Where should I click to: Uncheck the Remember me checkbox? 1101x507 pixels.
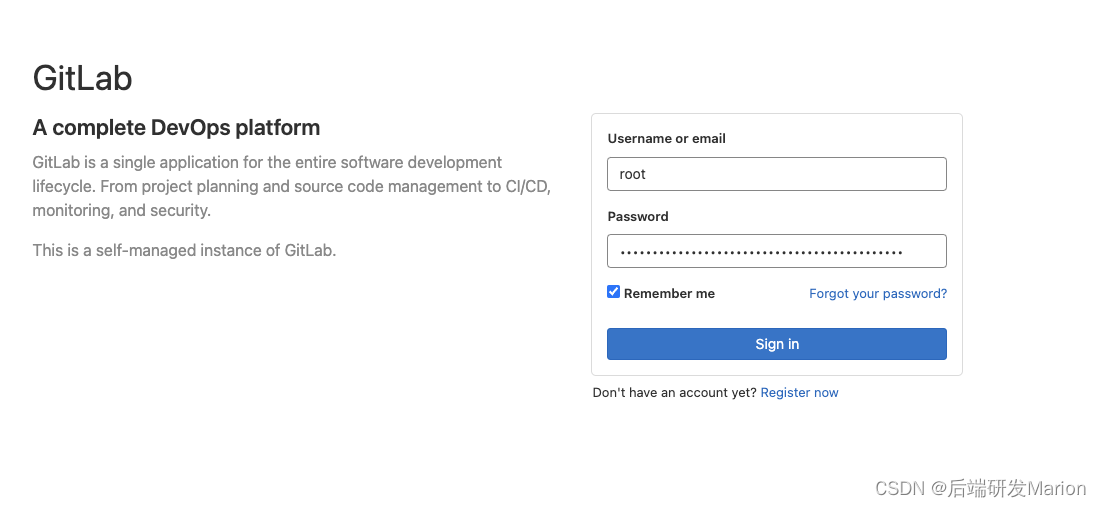click(614, 292)
